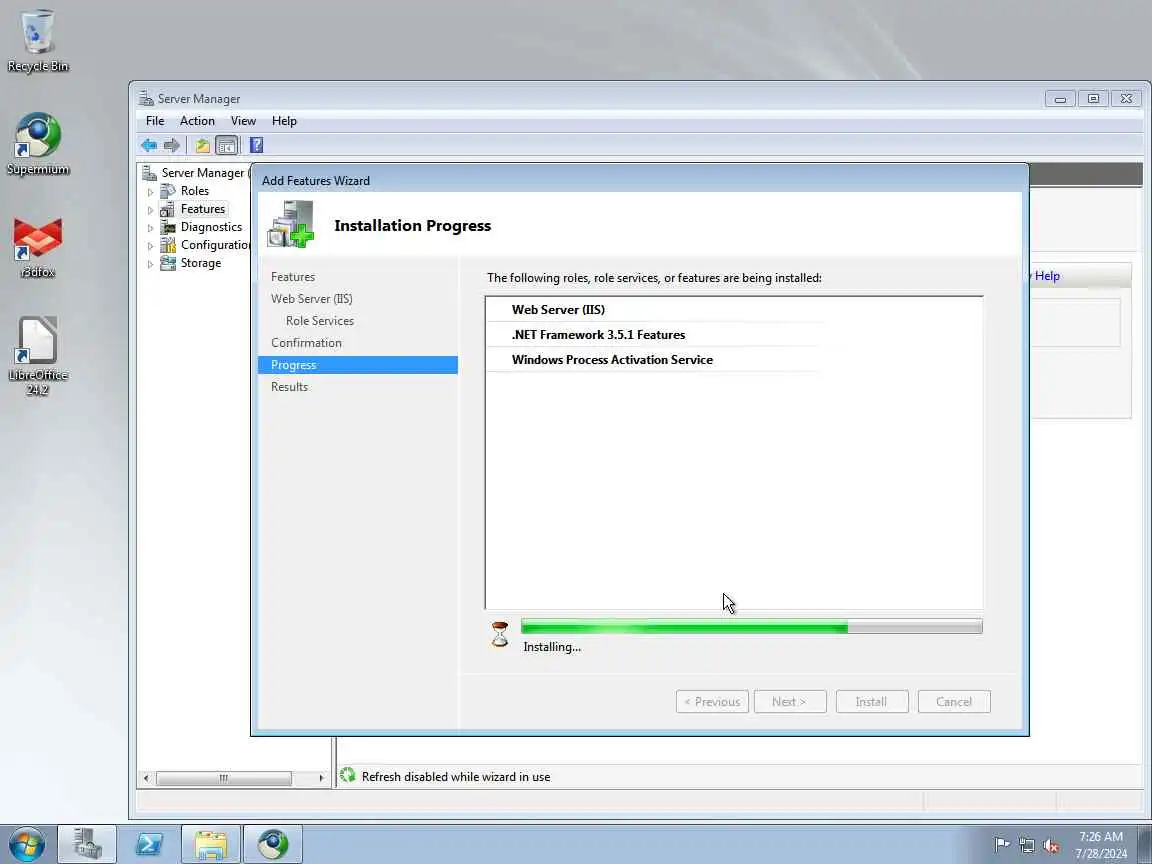Click Windows Process Activation Service entry
The width and height of the screenshot is (1152, 864).
[x=612, y=360]
